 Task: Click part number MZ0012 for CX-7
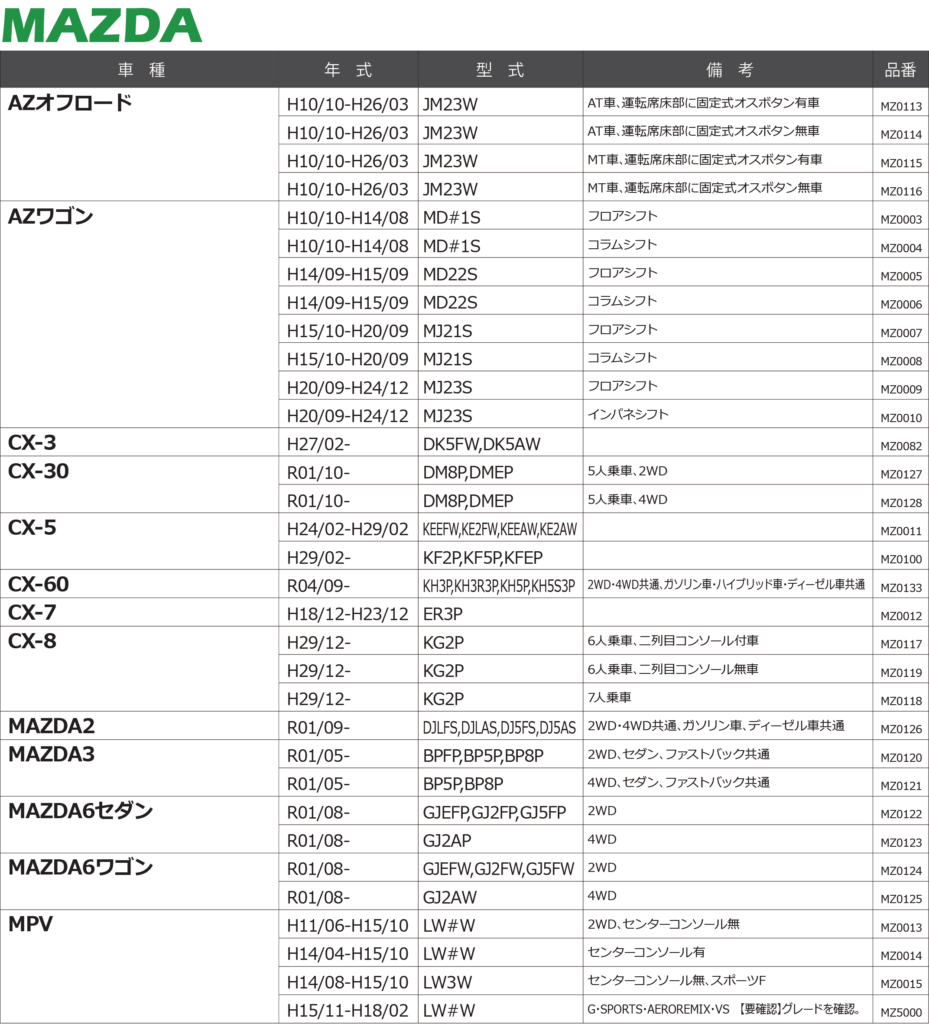click(x=901, y=616)
